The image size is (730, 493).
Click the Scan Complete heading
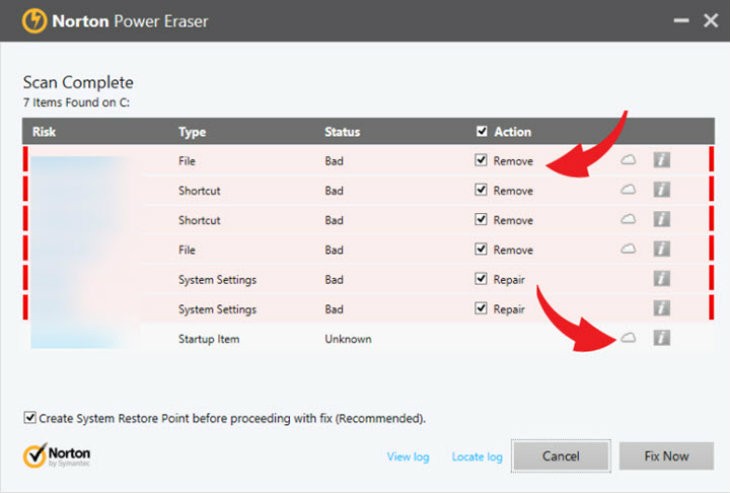[x=78, y=82]
